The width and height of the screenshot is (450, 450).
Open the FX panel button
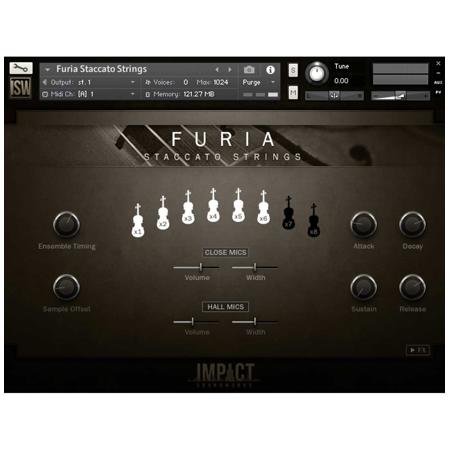click(418, 350)
